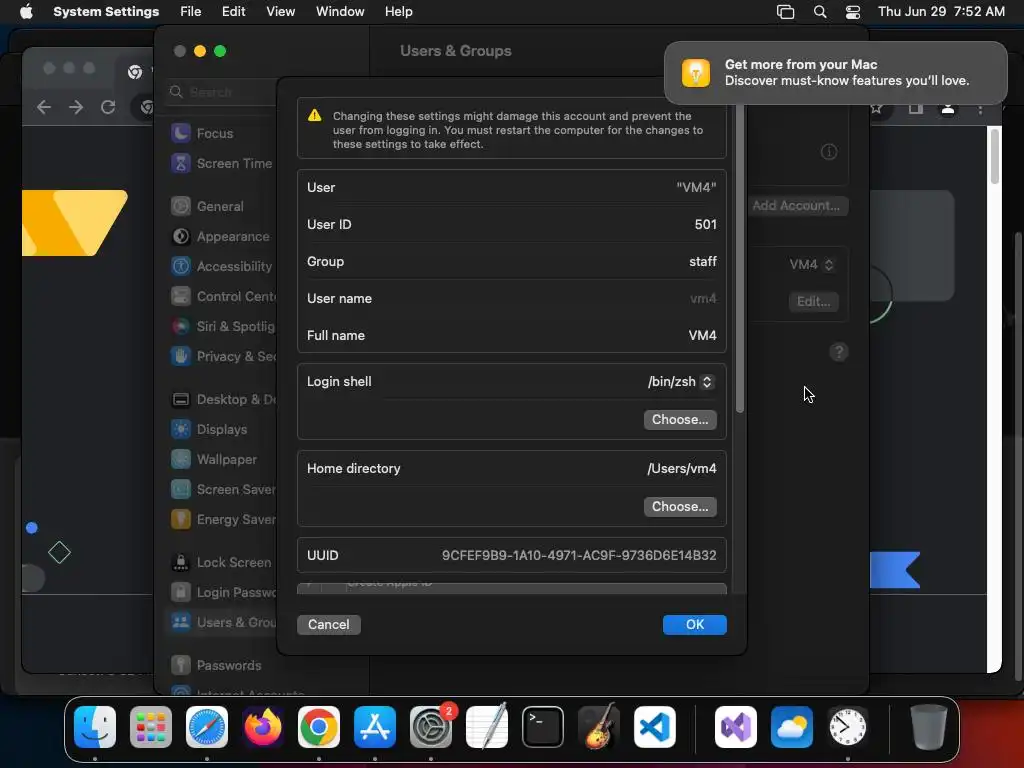Click the Chrome reload button
The image size is (1024, 768).
pyautogui.click(x=108, y=107)
